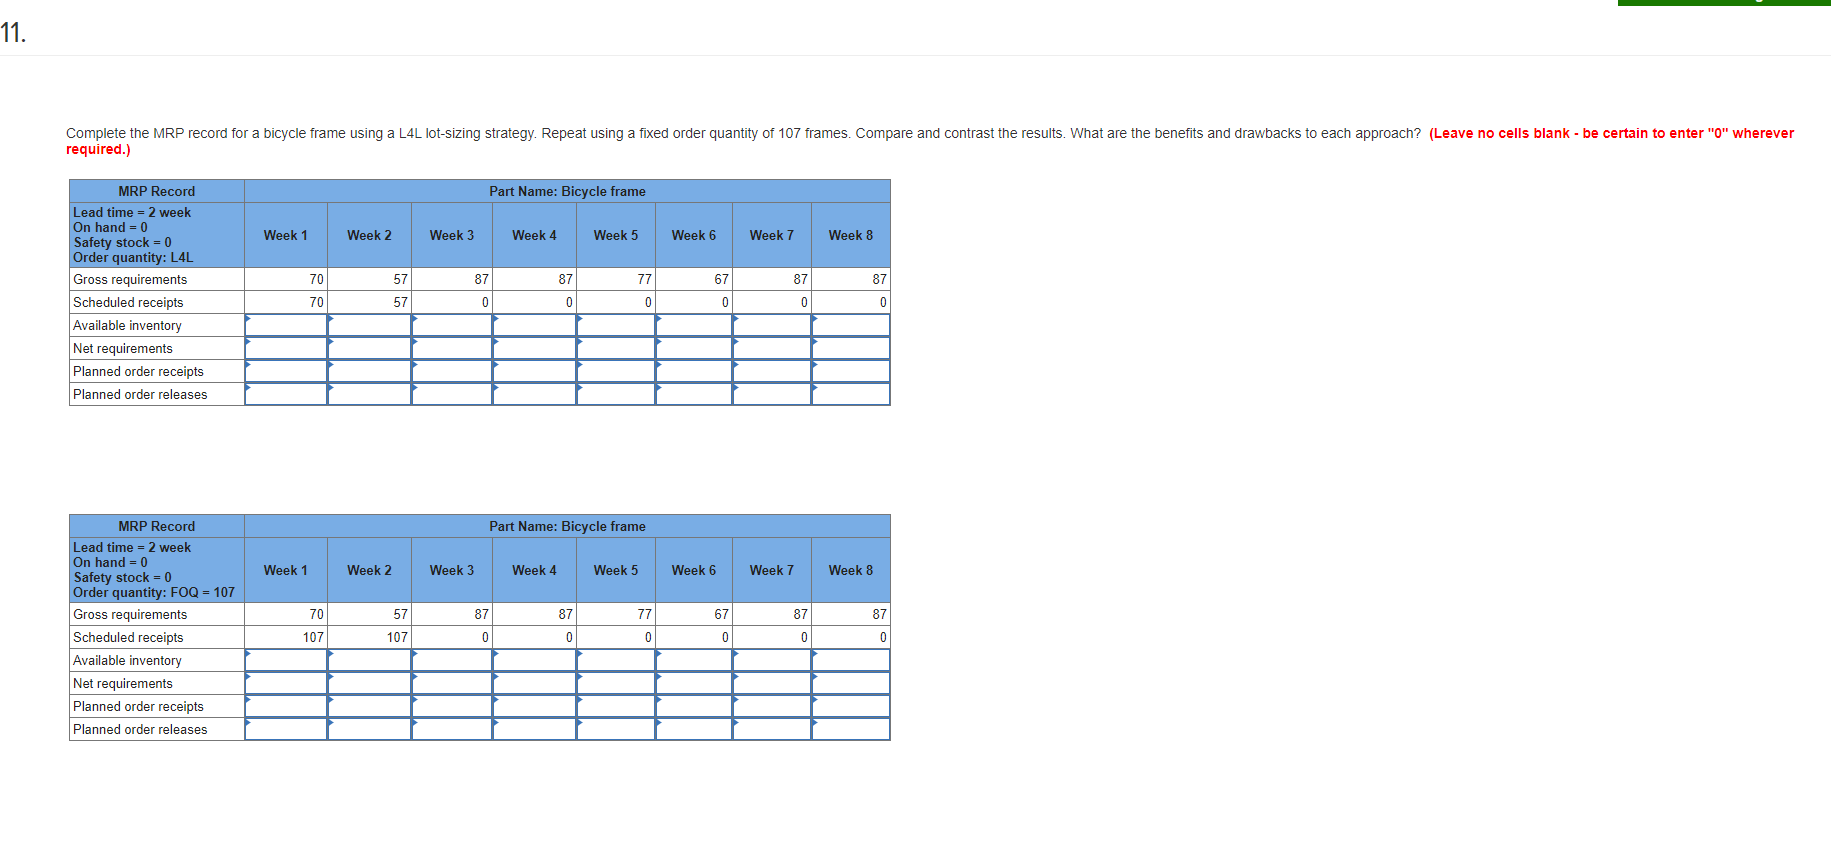
Task: Select FOQ Planned order releases cell for Week 6
Action: (x=694, y=729)
